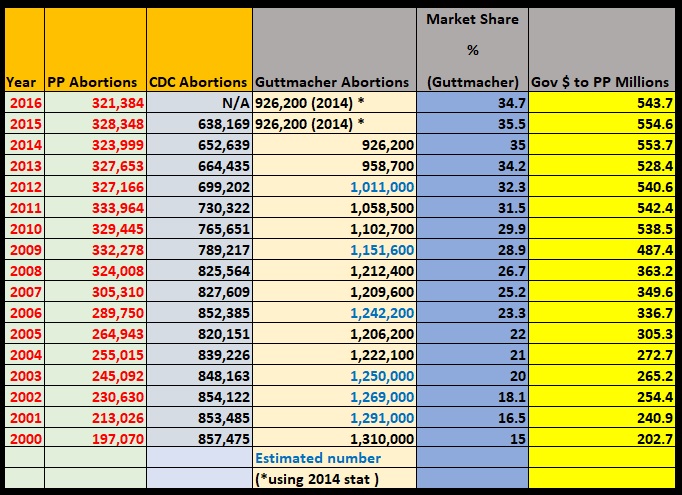682x495 pixels.
Task: Select Guttmacher value '1,058,500'
Action: pyautogui.click(x=382, y=208)
